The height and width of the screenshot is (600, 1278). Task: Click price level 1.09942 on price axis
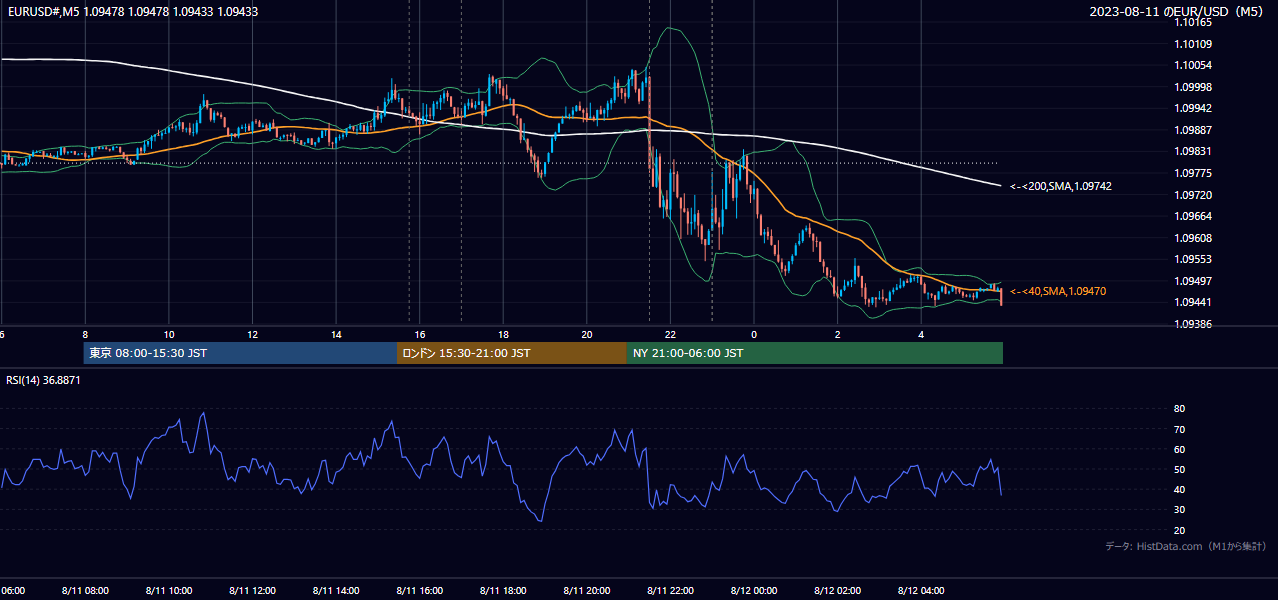point(1193,108)
